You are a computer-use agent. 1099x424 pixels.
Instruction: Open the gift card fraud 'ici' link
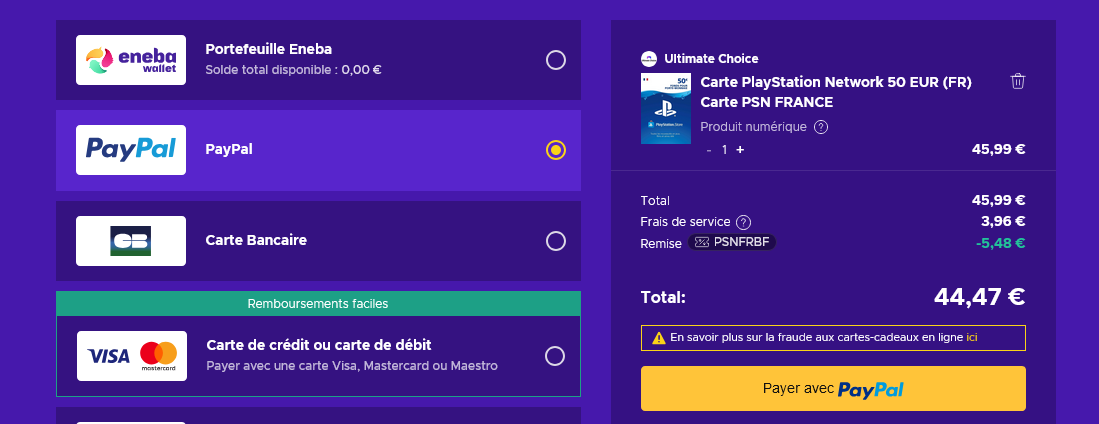[972, 338]
